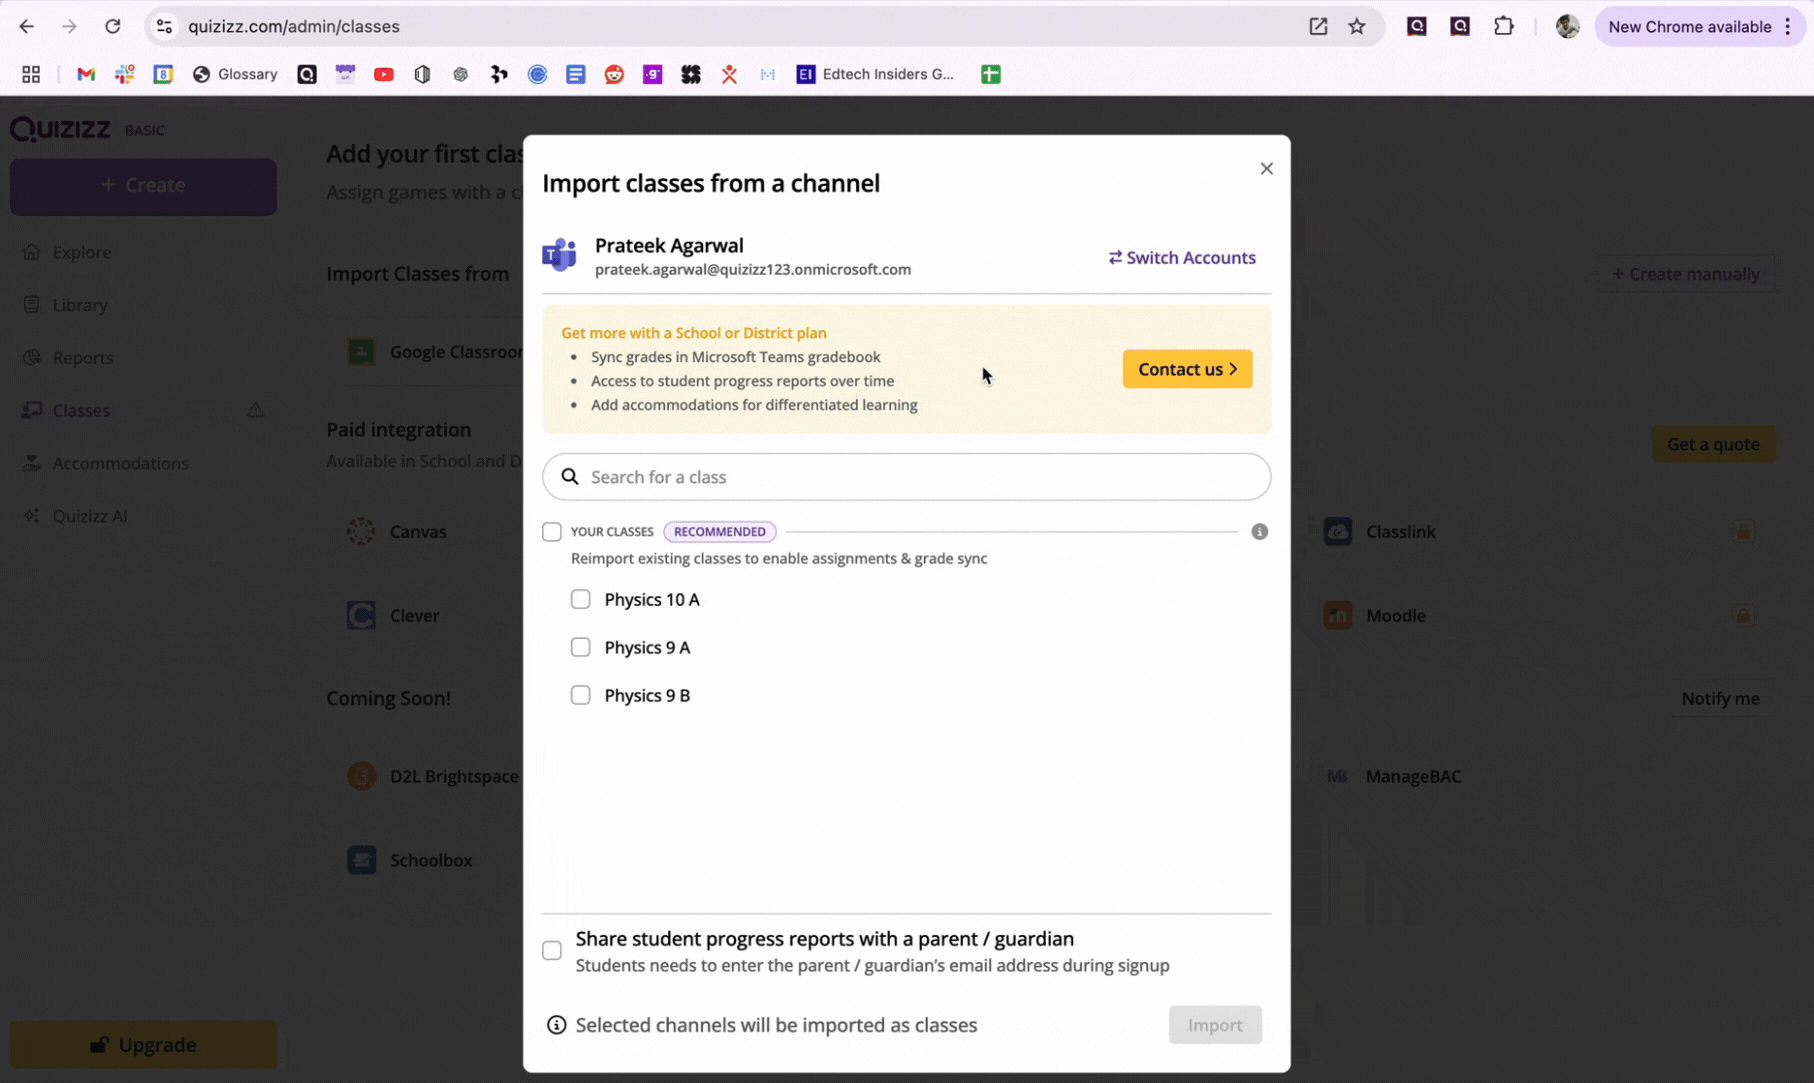The height and width of the screenshot is (1083, 1814).
Task: Open Chrome extensions puzzle icon
Action: pos(1503,26)
